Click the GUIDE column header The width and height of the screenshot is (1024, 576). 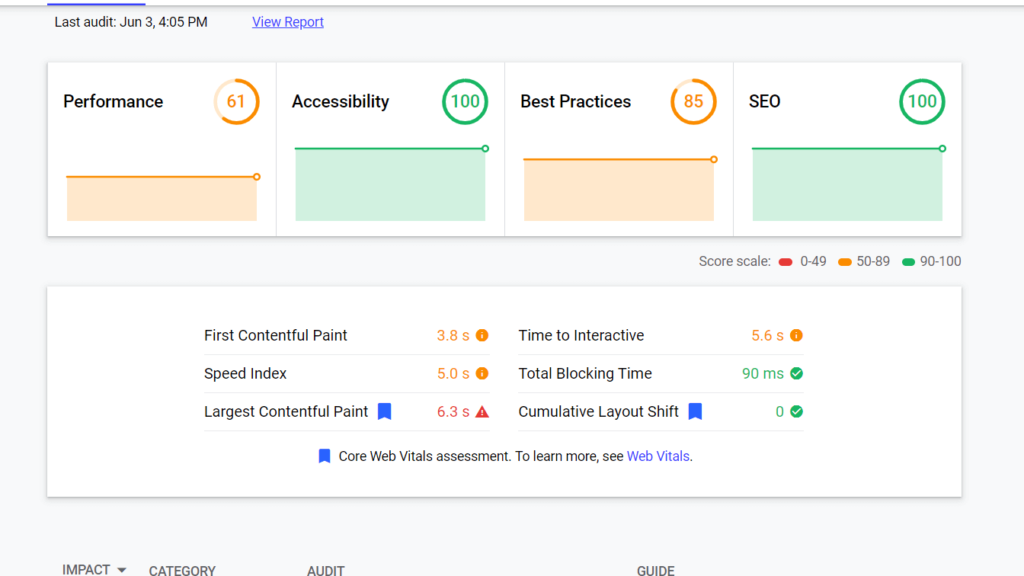tap(656, 570)
